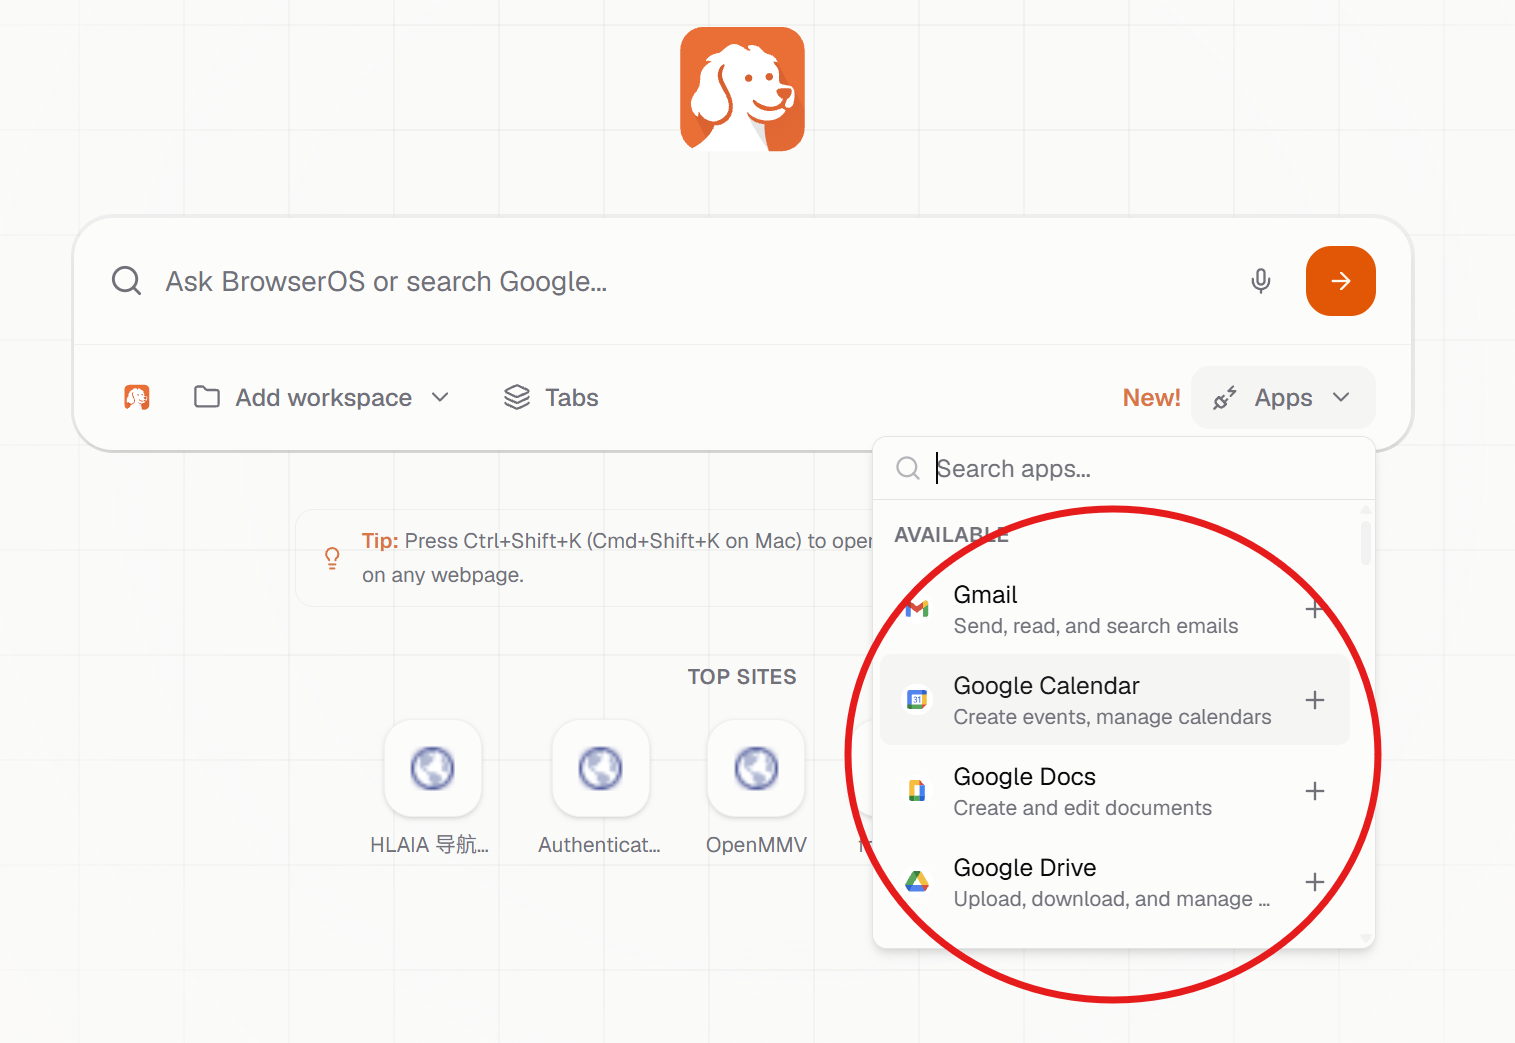Screen dimensions: 1515x1043
Task: Click the Gmail envelope icon
Action: coord(917,609)
